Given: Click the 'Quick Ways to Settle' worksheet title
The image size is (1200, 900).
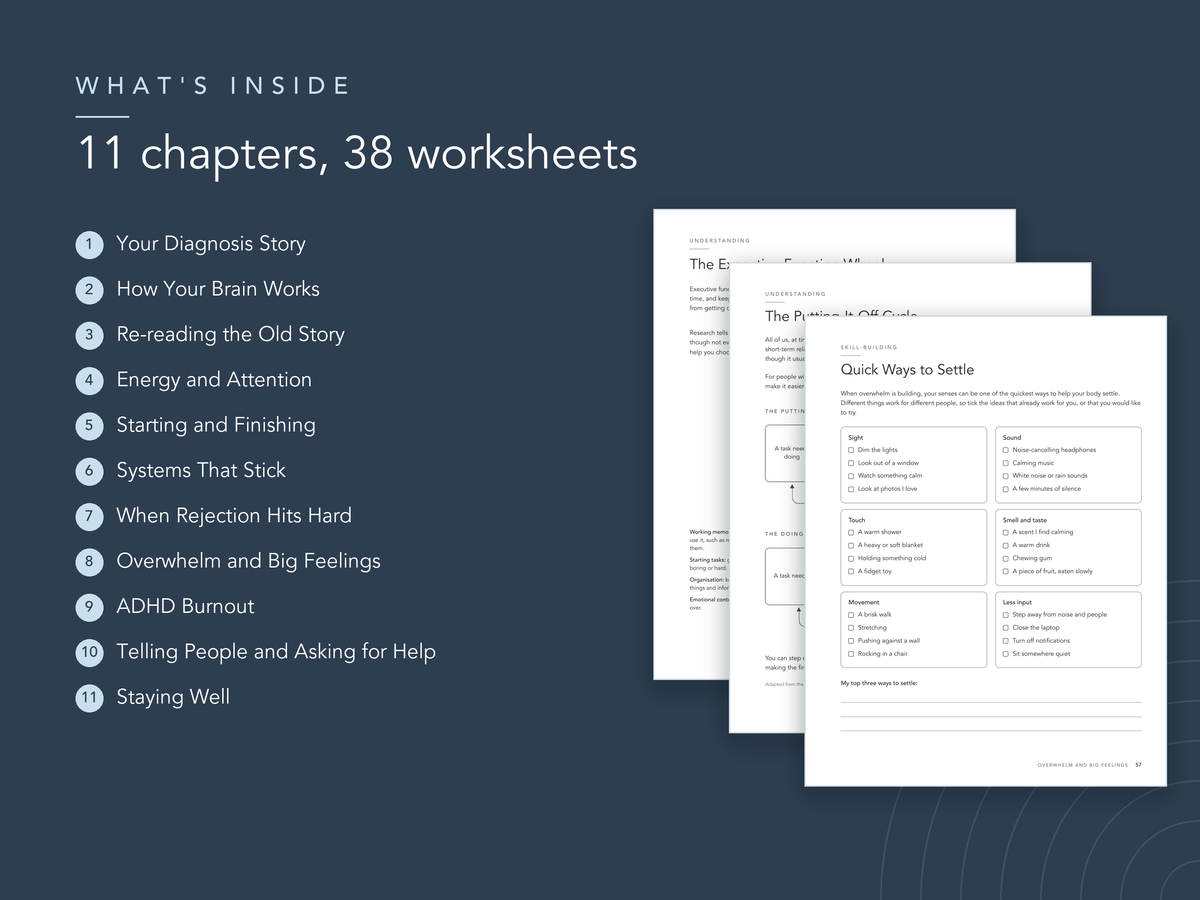Looking at the screenshot, I should click(907, 370).
